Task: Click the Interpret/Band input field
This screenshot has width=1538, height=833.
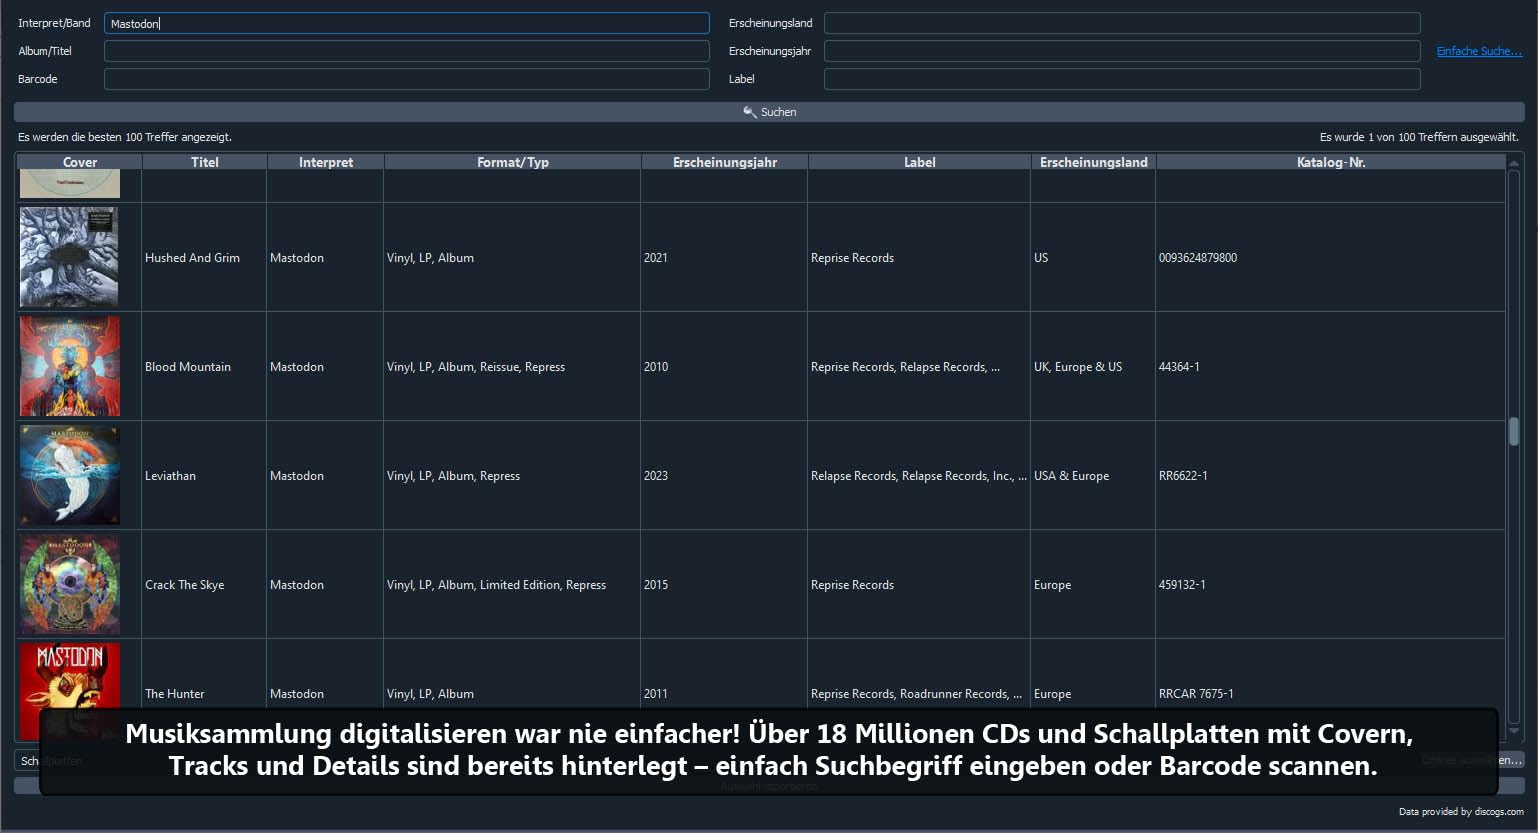Action: [406, 23]
